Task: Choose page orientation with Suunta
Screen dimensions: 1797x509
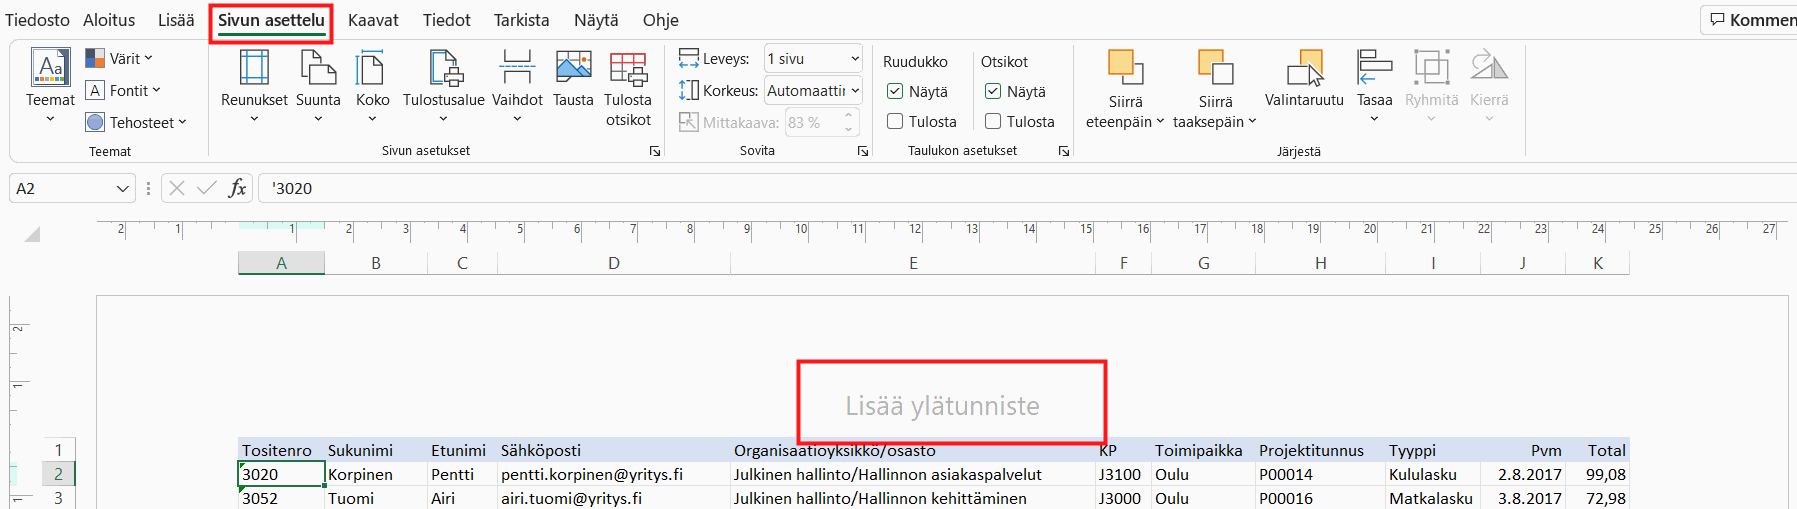Action: (x=318, y=86)
